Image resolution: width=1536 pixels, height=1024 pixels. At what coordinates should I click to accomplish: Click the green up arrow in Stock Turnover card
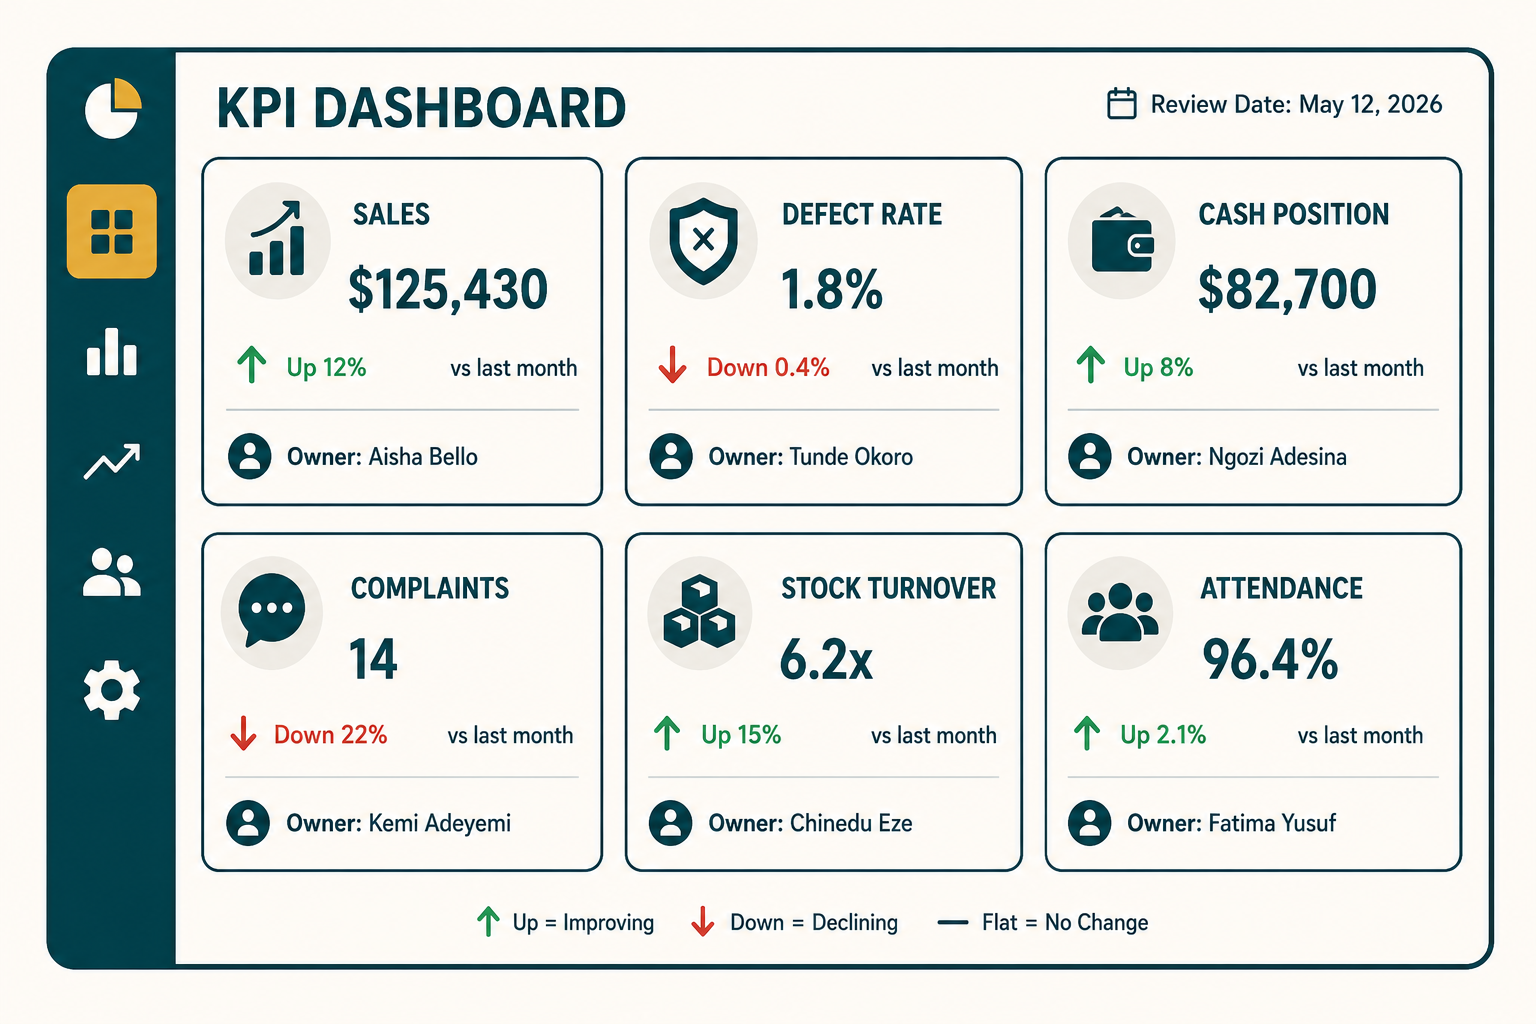point(667,733)
